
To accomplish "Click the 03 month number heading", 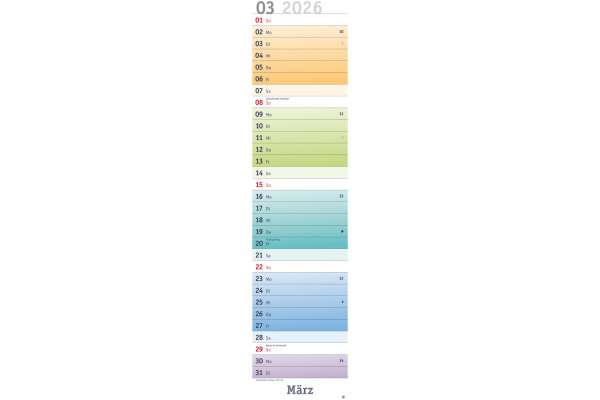I will (265, 7).
